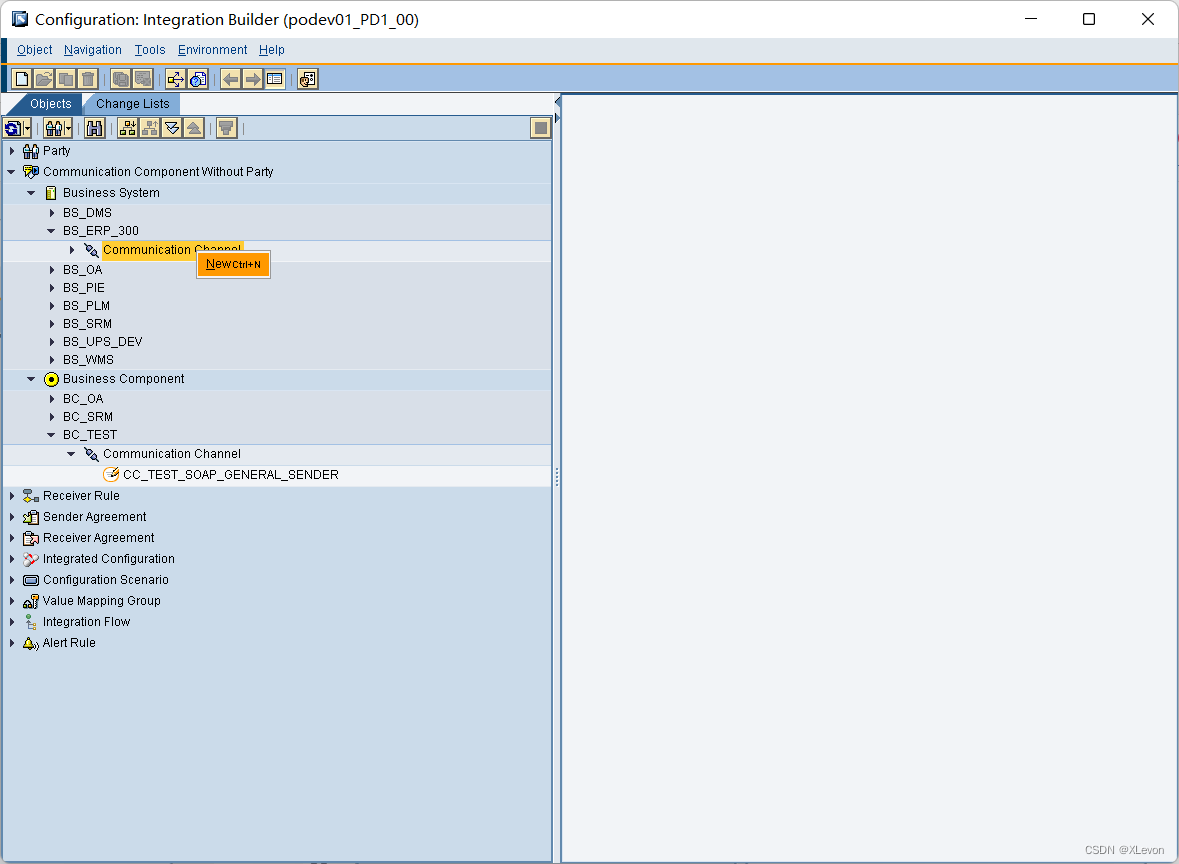
Task: Expand the BS_SRM node
Action: [x=52, y=324]
